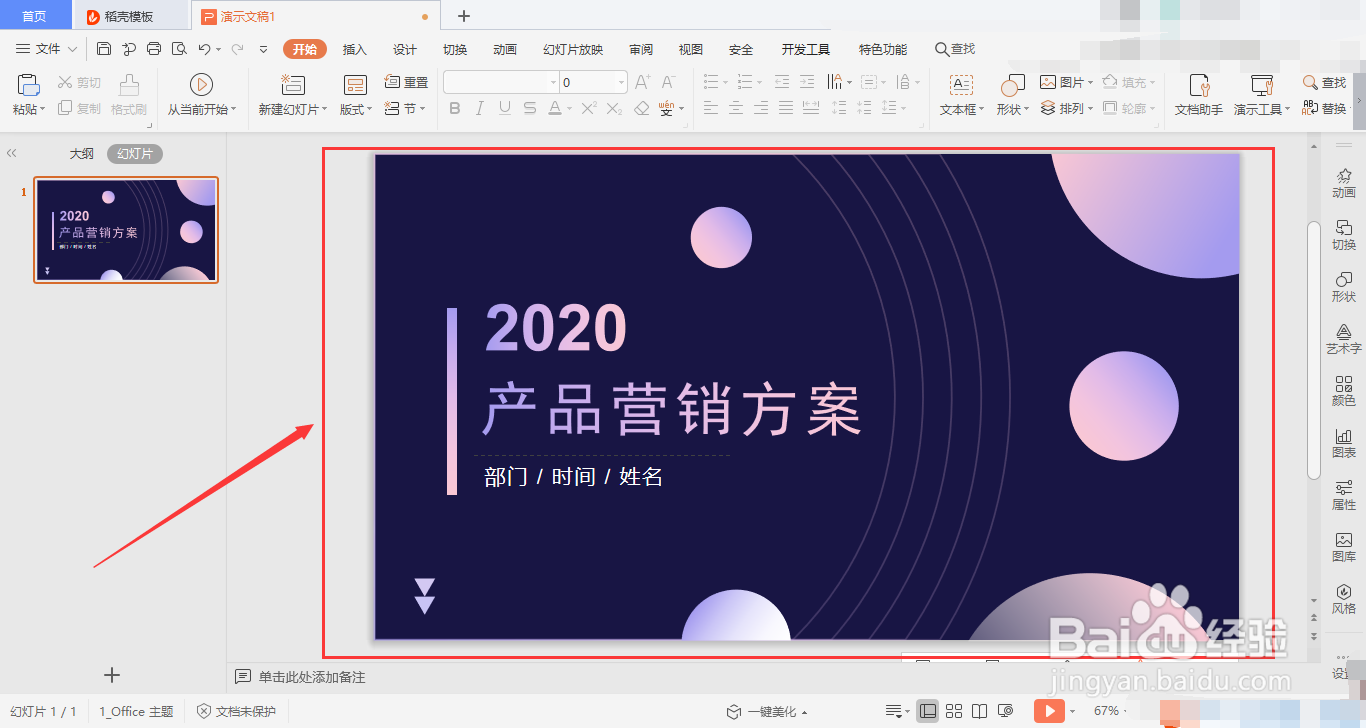The width and height of the screenshot is (1366, 728).
Task: Open the 图表 chart panel on right sidebar
Action: 1344,443
